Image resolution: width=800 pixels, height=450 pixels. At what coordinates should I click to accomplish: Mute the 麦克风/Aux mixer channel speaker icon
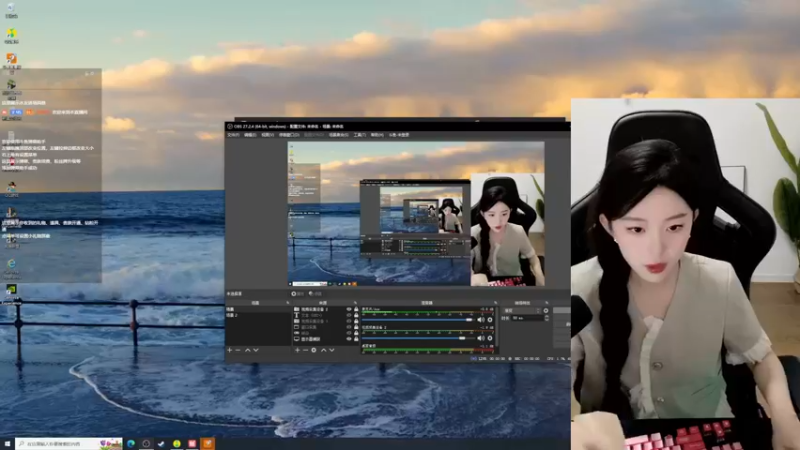click(x=481, y=320)
